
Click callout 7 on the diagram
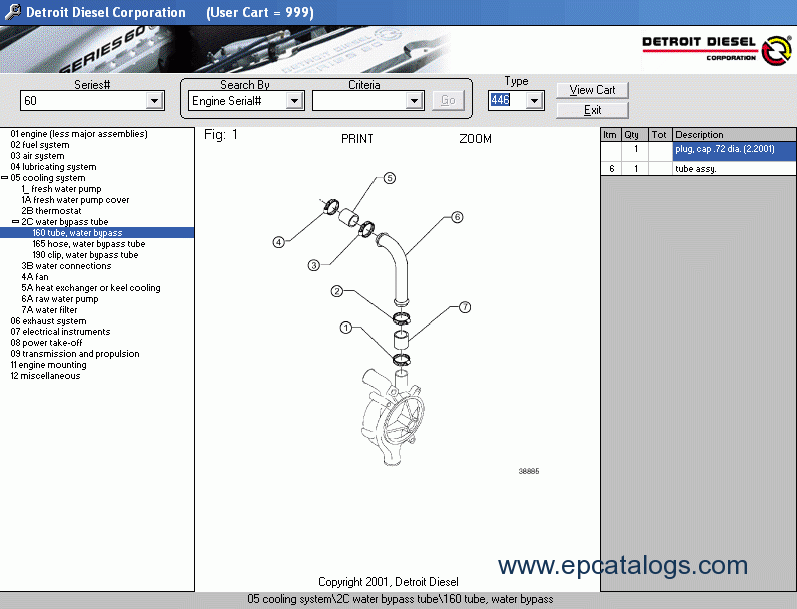point(465,307)
